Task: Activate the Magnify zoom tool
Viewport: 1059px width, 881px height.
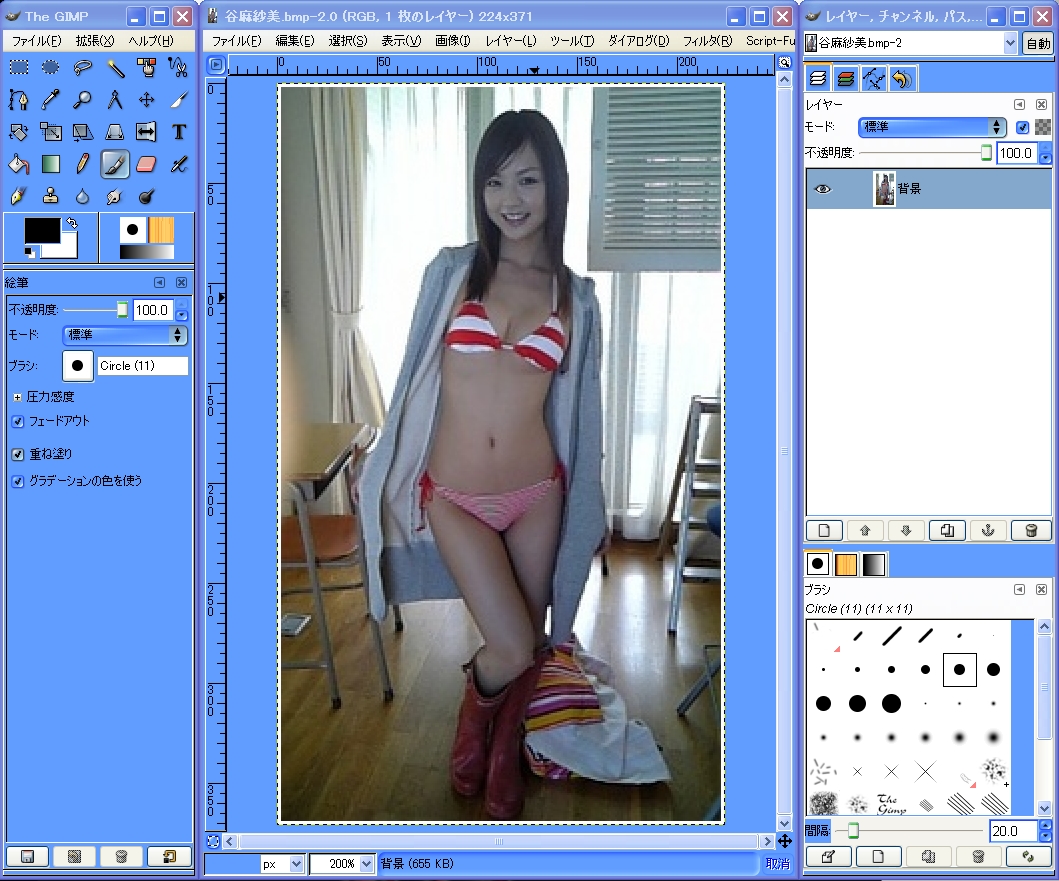Action: (83, 99)
